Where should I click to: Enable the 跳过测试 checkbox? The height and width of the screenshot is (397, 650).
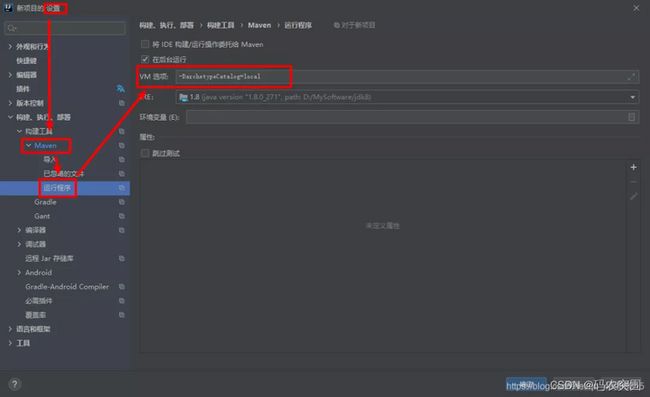pos(145,153)
